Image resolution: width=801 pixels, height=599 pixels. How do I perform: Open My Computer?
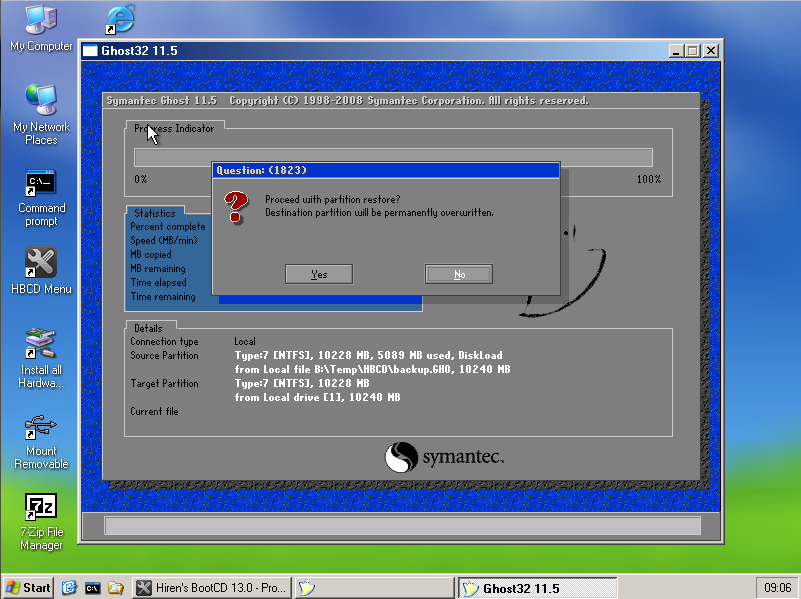click(x=40, y=25)
